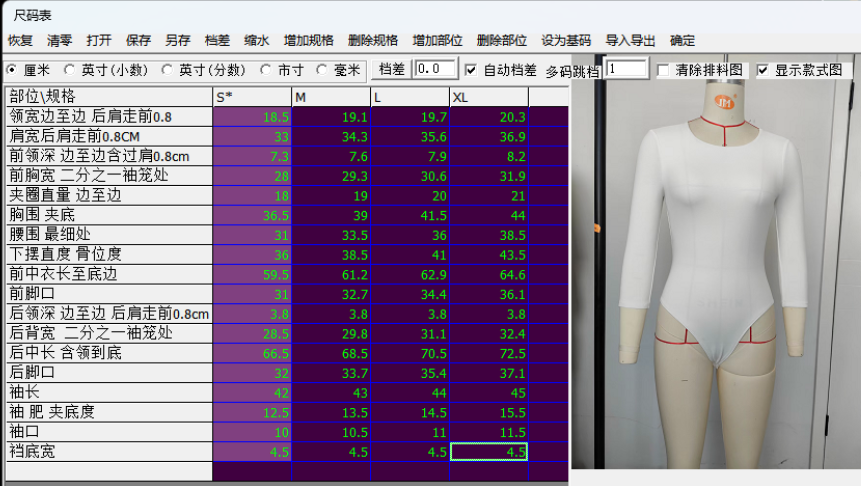This screenshot has width=861, height=486.
Task: Click the XL column header
Action: tap(488, 97)
